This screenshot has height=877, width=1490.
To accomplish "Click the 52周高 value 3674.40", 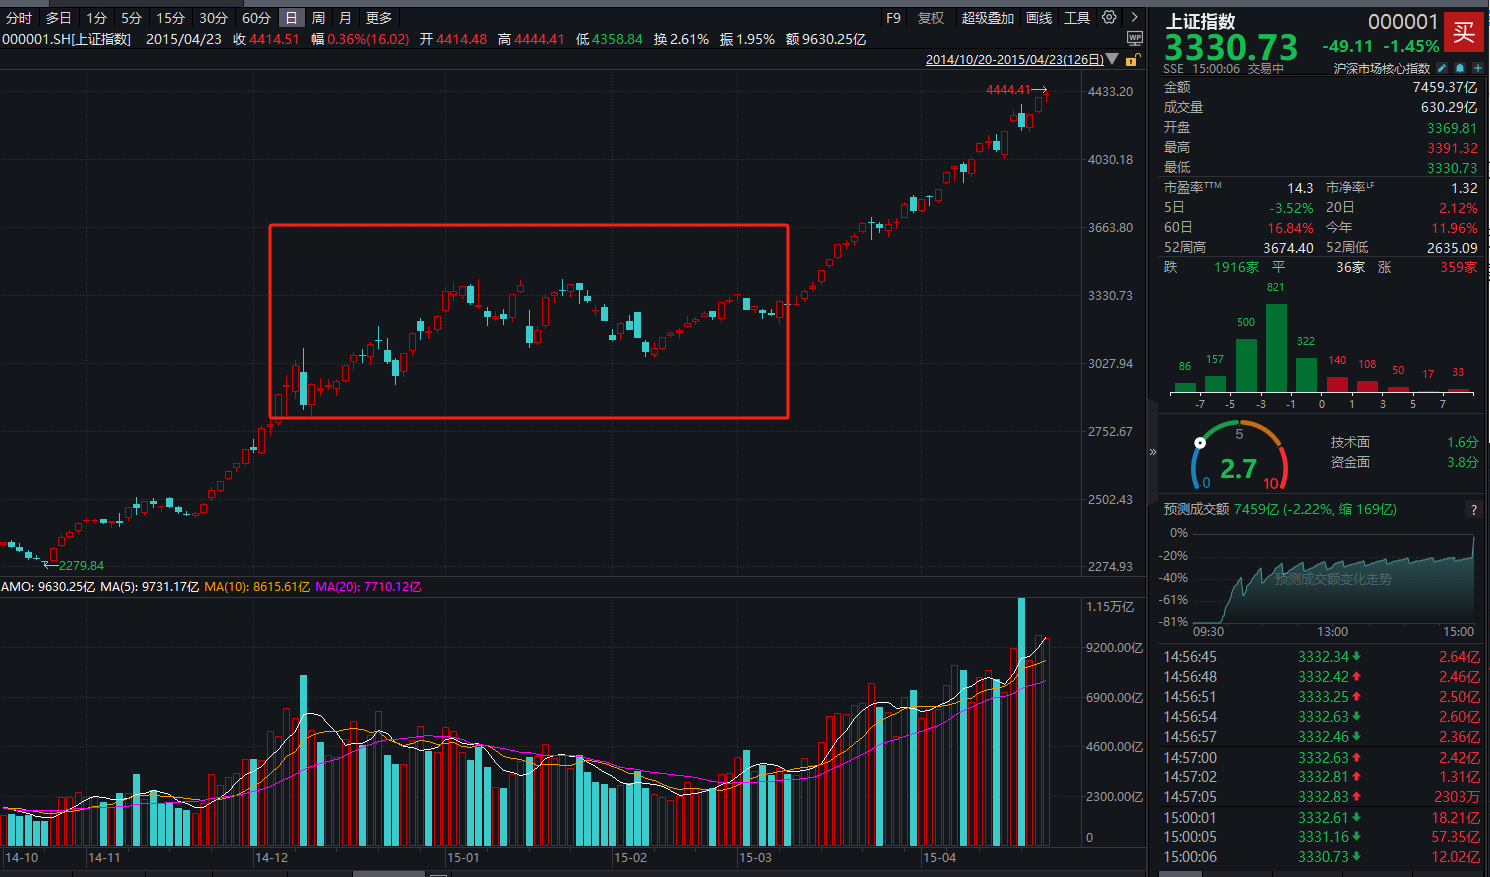I will 1288,248.
